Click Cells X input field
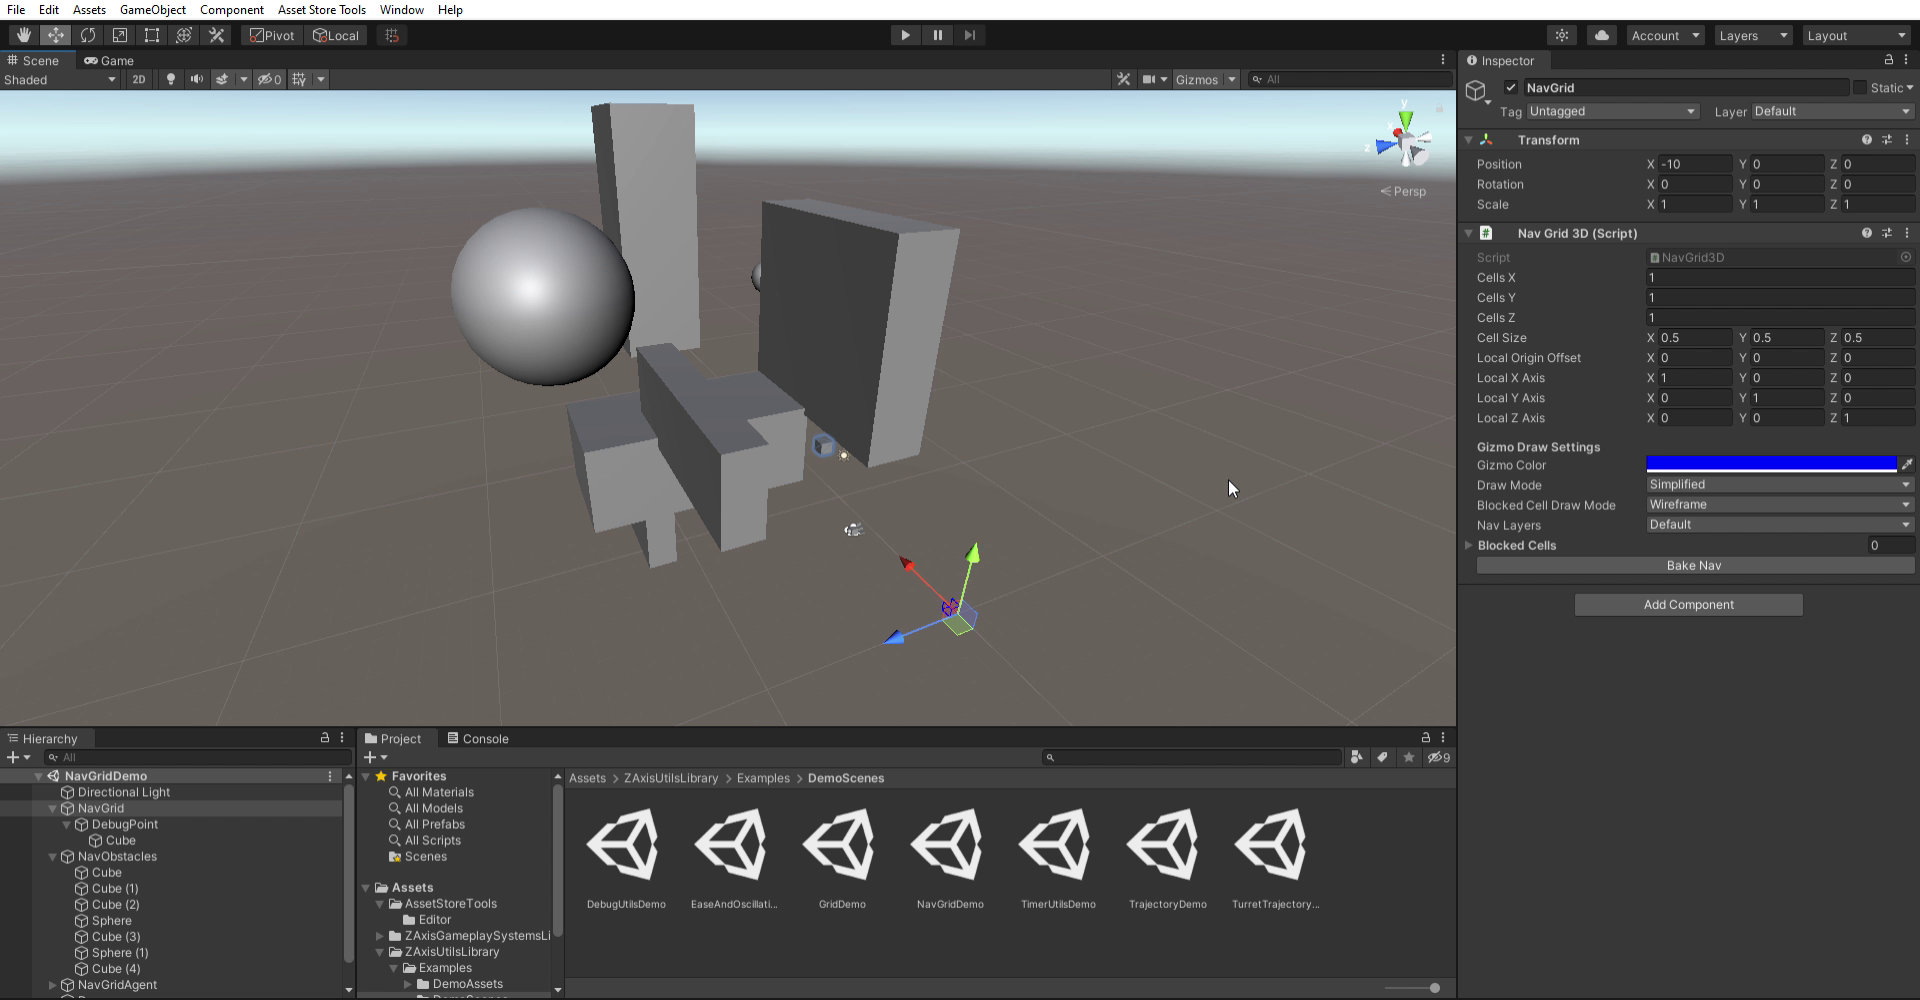Viewport: 1920px width, 1000px height. click(1780, 277)
